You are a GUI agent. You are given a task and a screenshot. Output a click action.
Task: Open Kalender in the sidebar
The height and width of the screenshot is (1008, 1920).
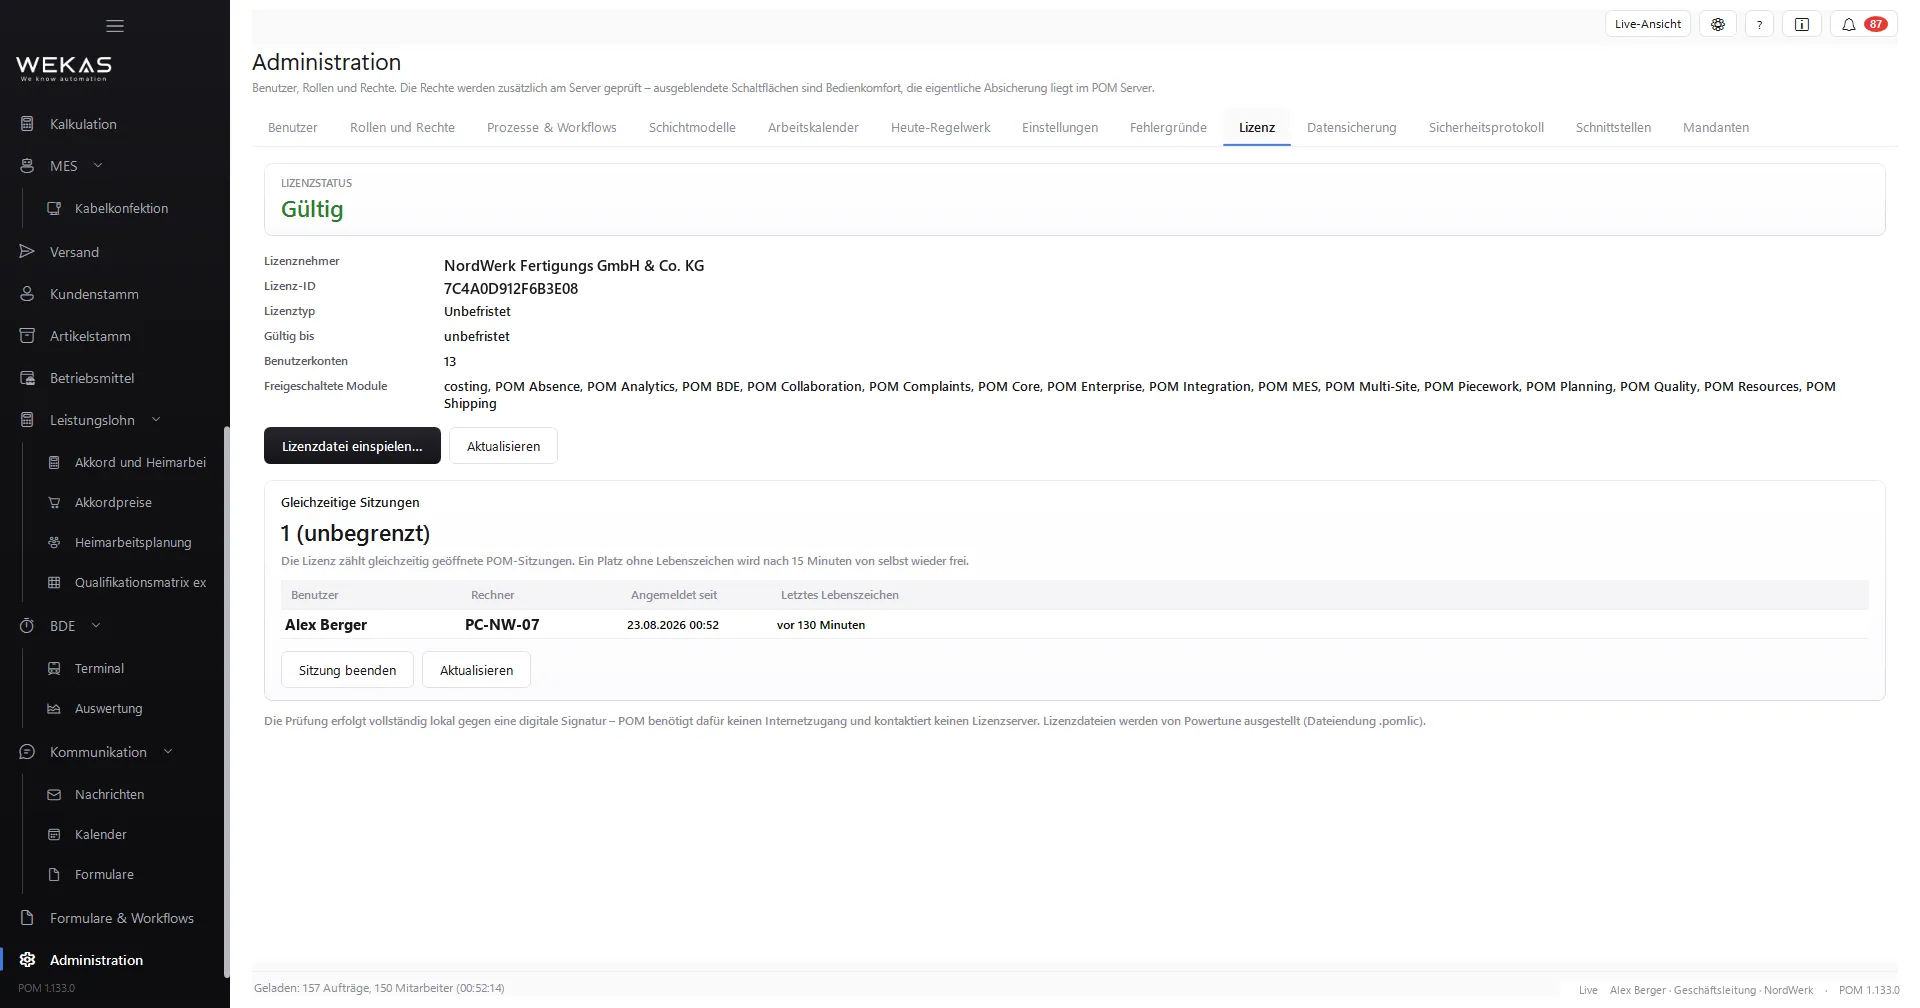(100, 834)
